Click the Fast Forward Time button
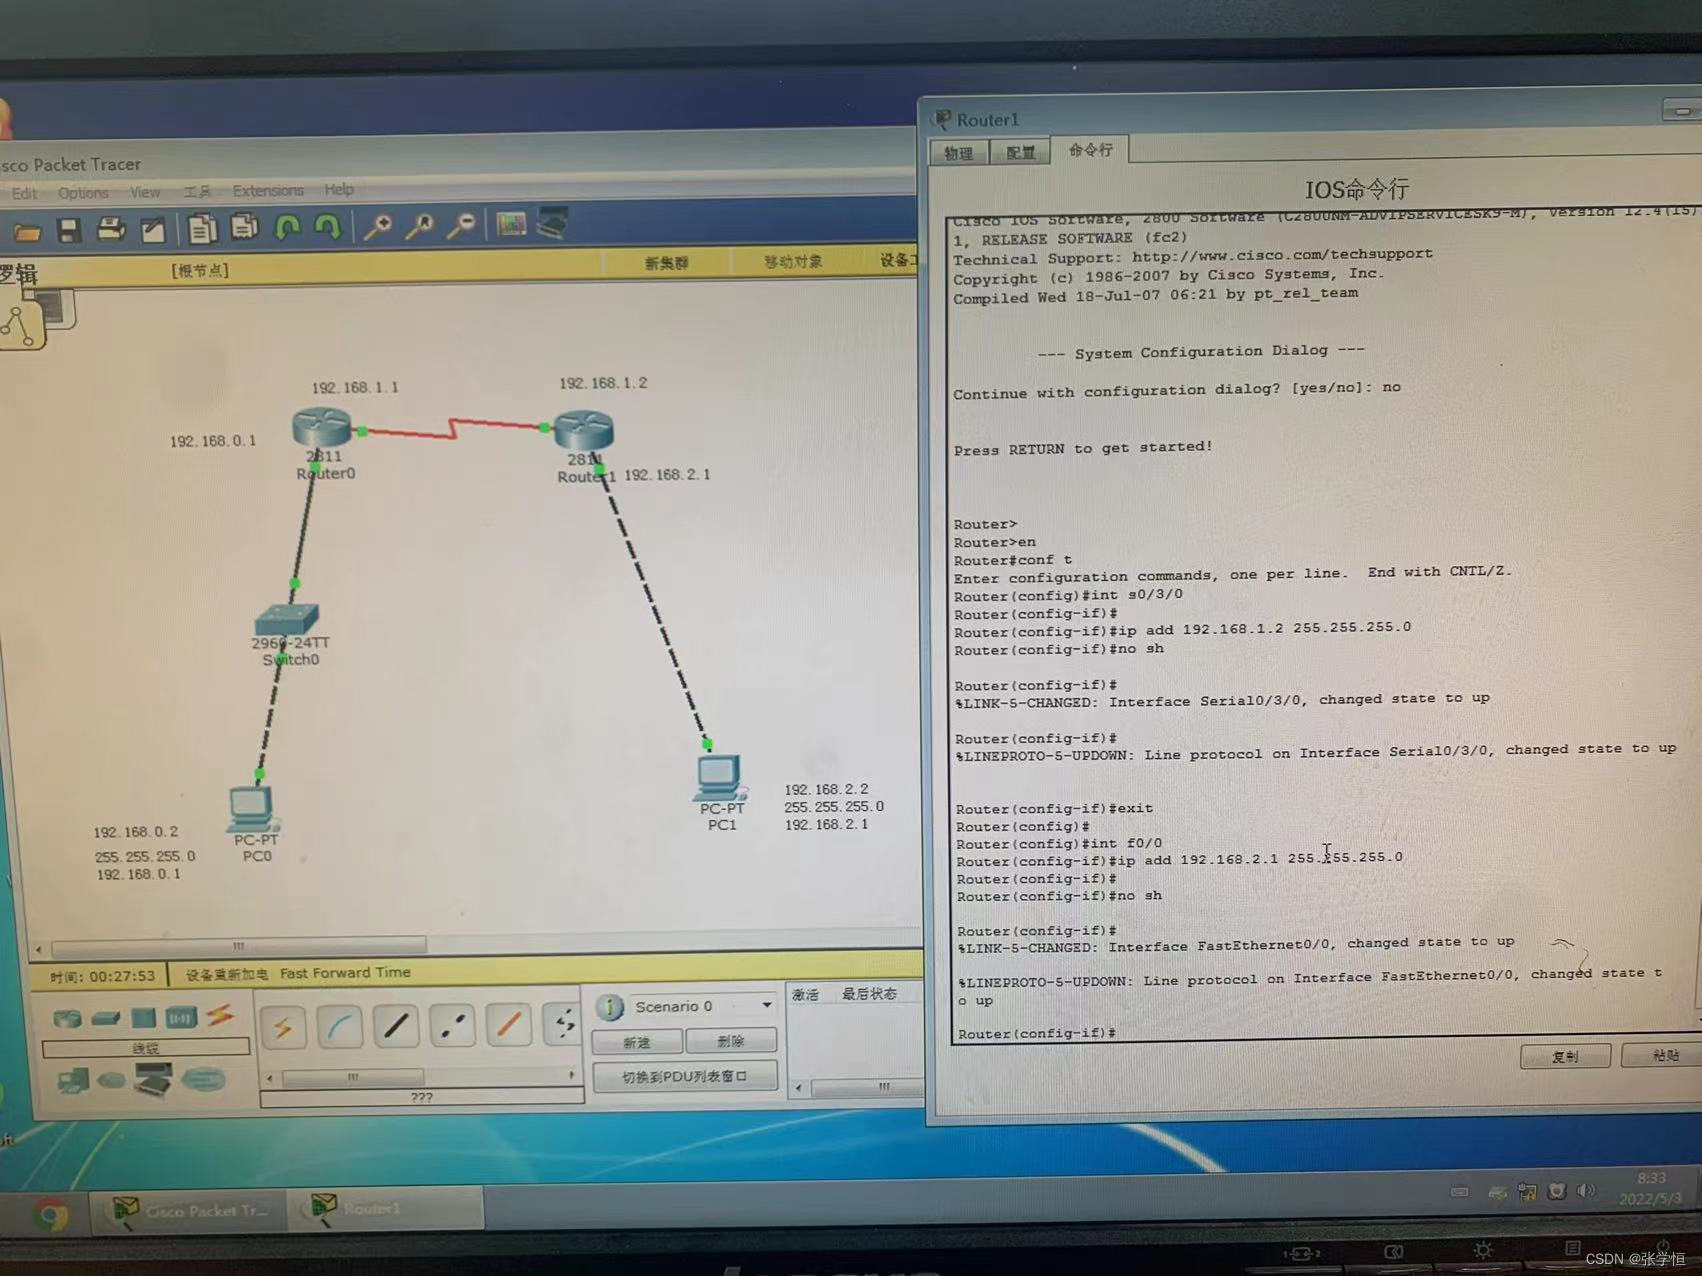Screen dimensions: 1702x1276 (345, 972)
